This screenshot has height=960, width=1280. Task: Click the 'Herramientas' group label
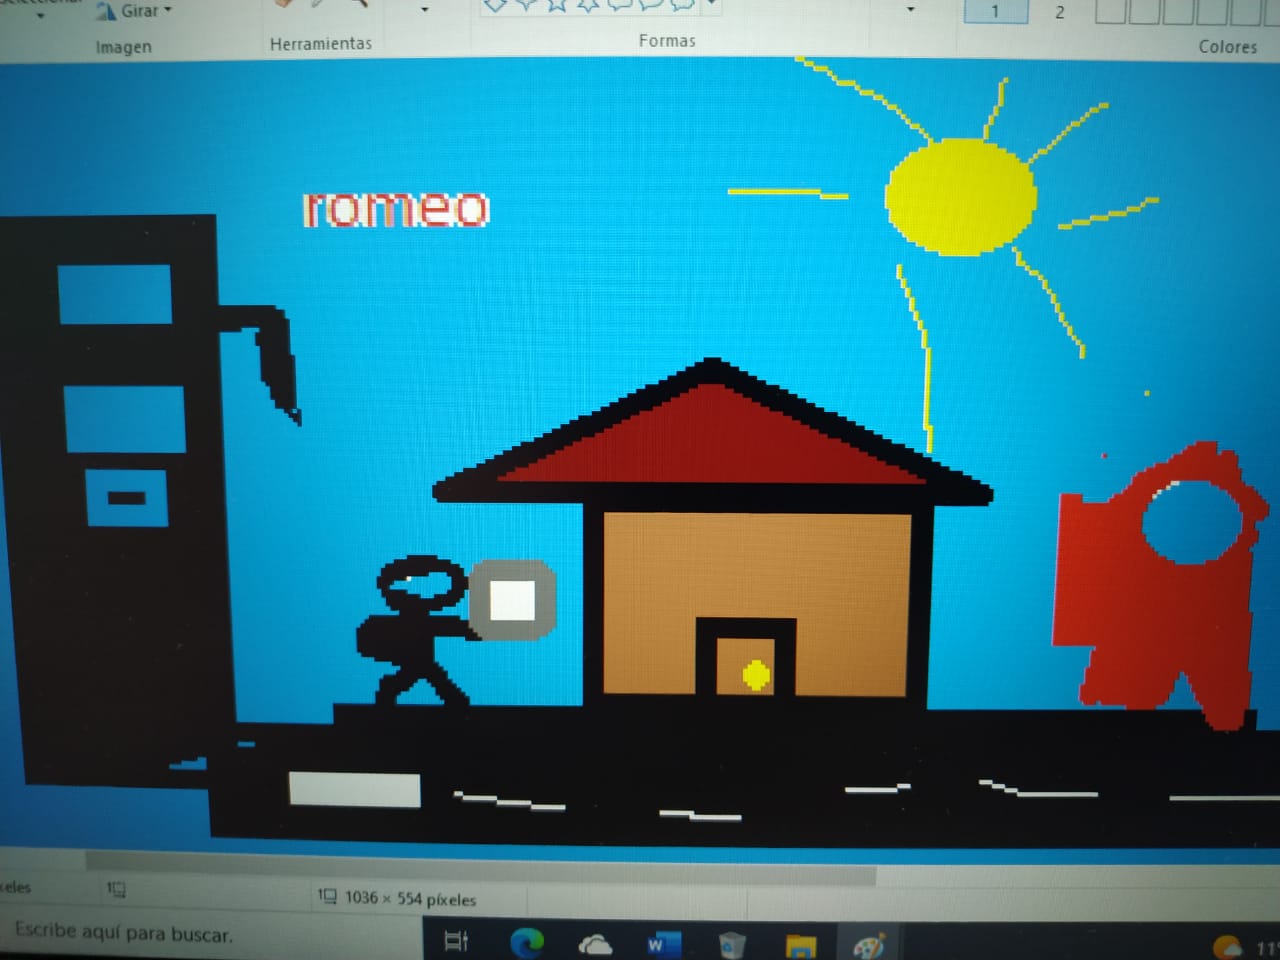click(x=320, y=43)
